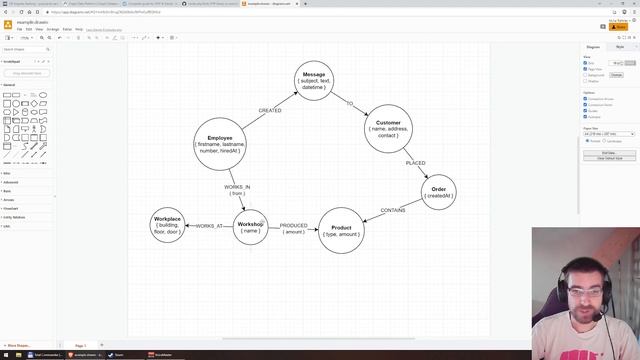Enable the Background checkbox
The width and height of the screenshot is (640, 360).
[x=585, y=75]
